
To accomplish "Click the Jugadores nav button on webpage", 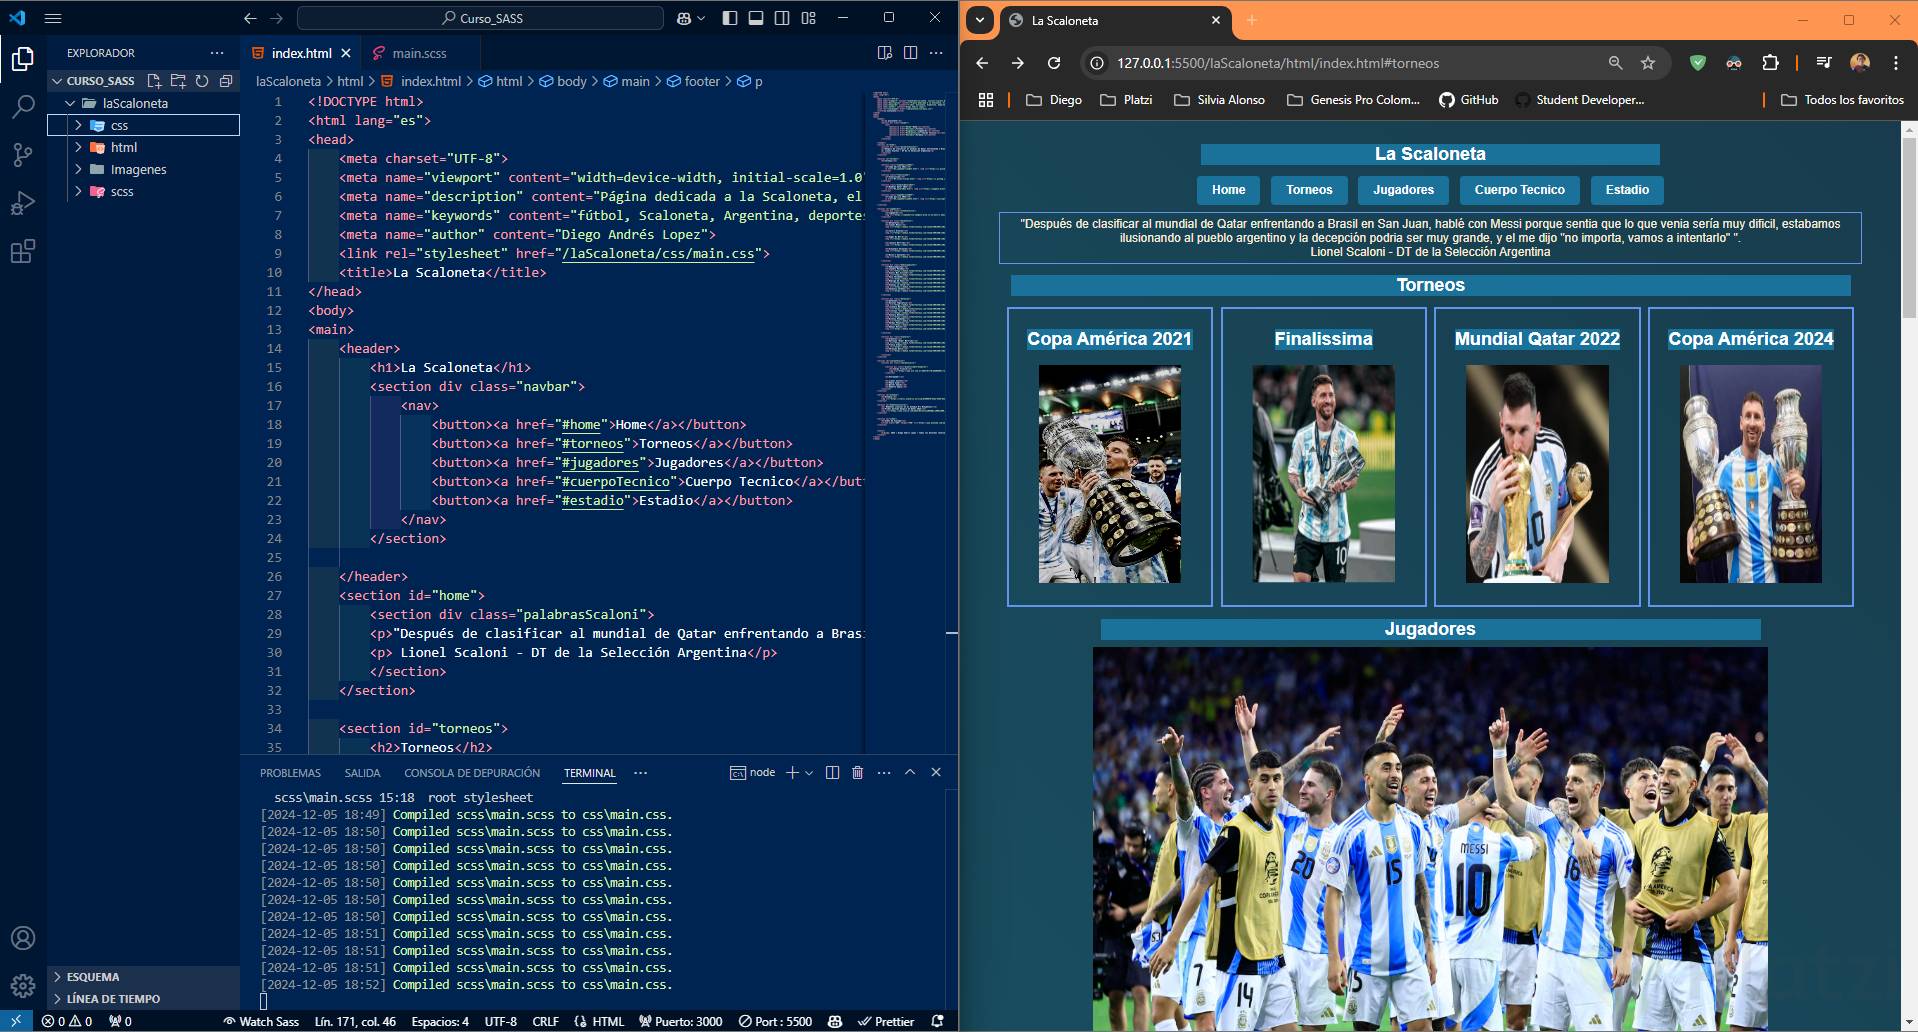I will [1403, 190].
